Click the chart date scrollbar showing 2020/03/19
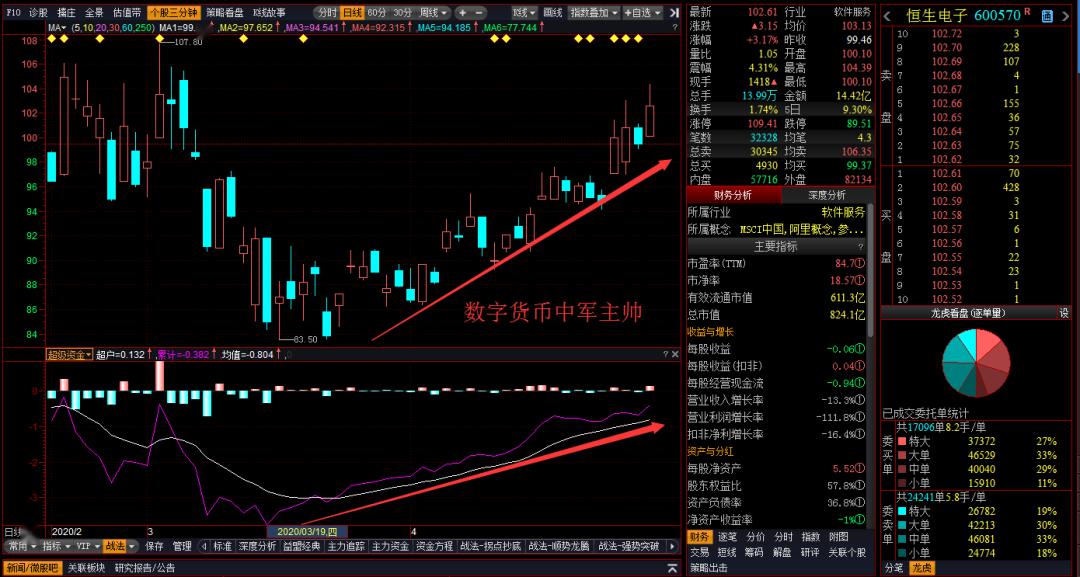 [305, 529]
